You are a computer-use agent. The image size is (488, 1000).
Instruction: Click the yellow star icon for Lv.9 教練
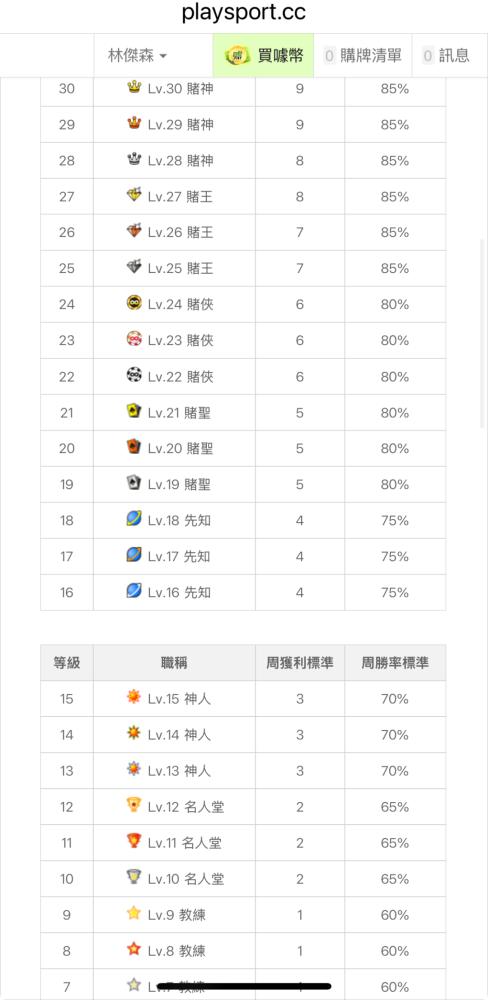133,913
